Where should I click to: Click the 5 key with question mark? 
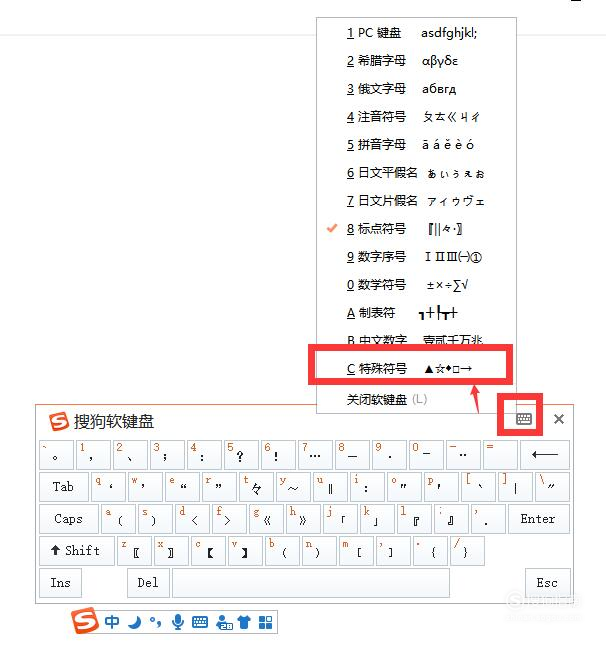point(241,455)
